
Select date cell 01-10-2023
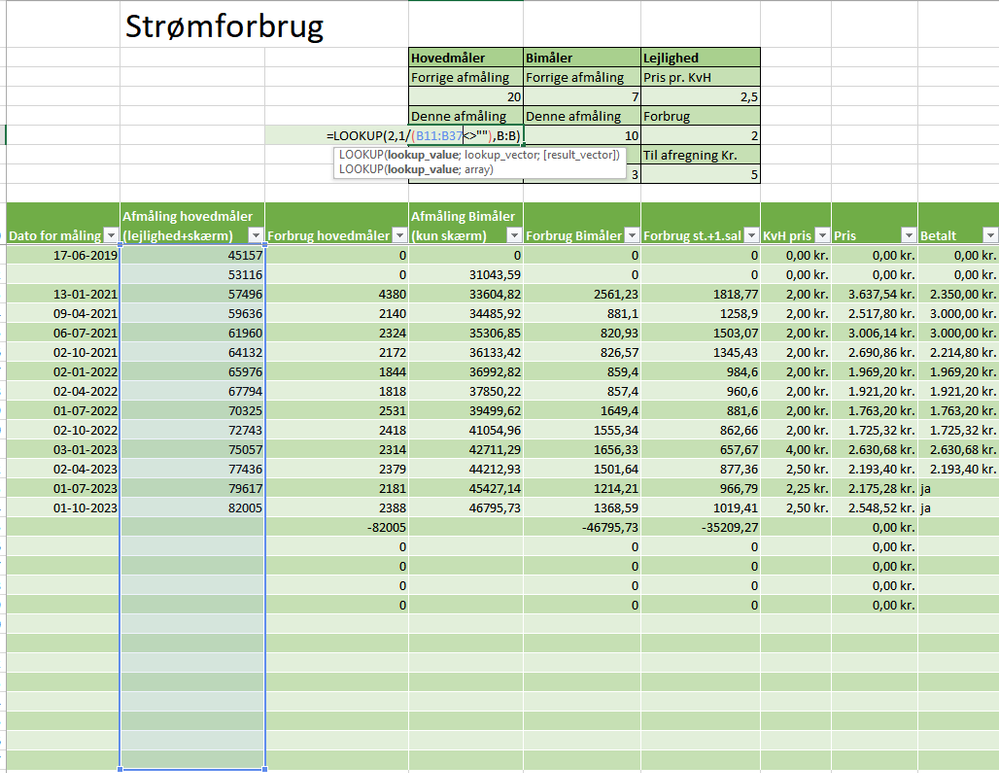(63, 508)
